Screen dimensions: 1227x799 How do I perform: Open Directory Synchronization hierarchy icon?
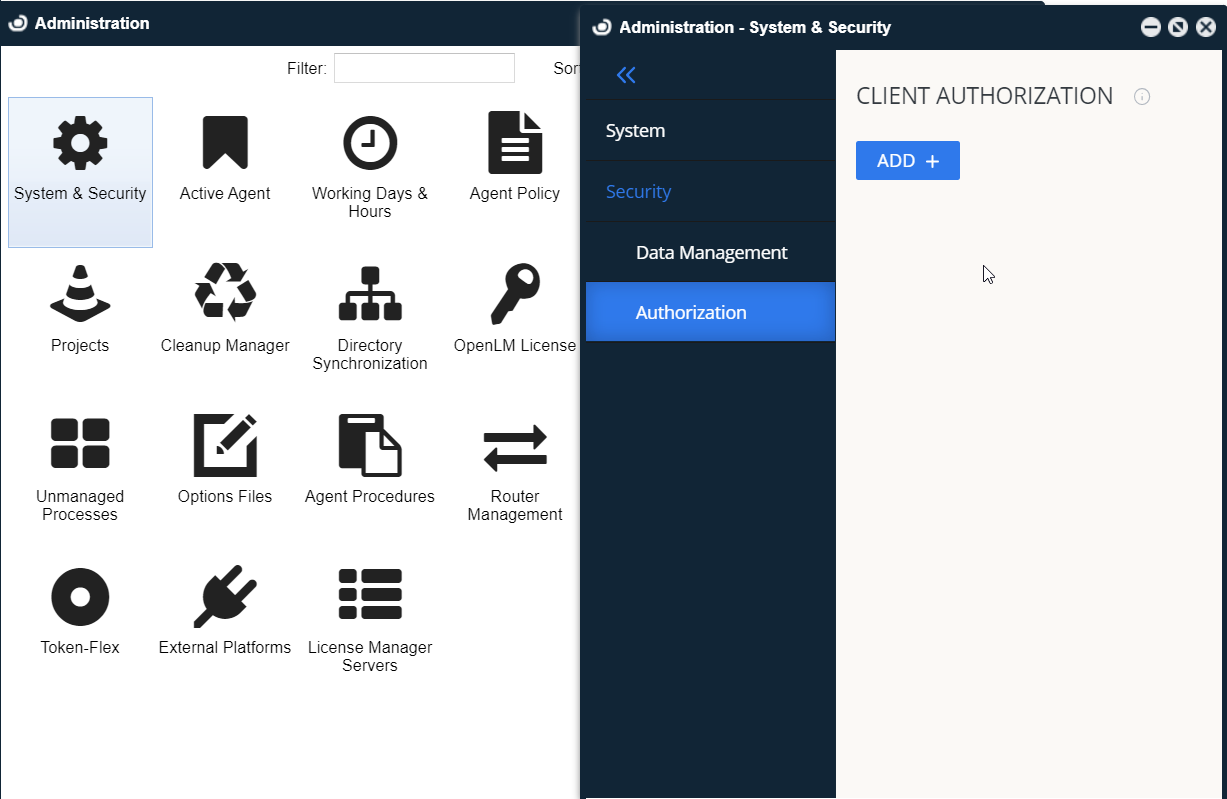pyautogui.click(x=370, y=294)
